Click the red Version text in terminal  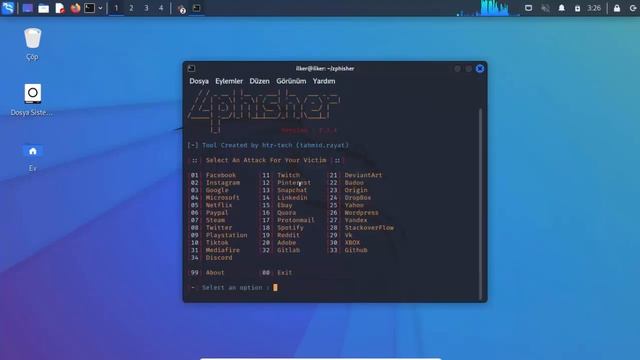(x=309, y=131)
